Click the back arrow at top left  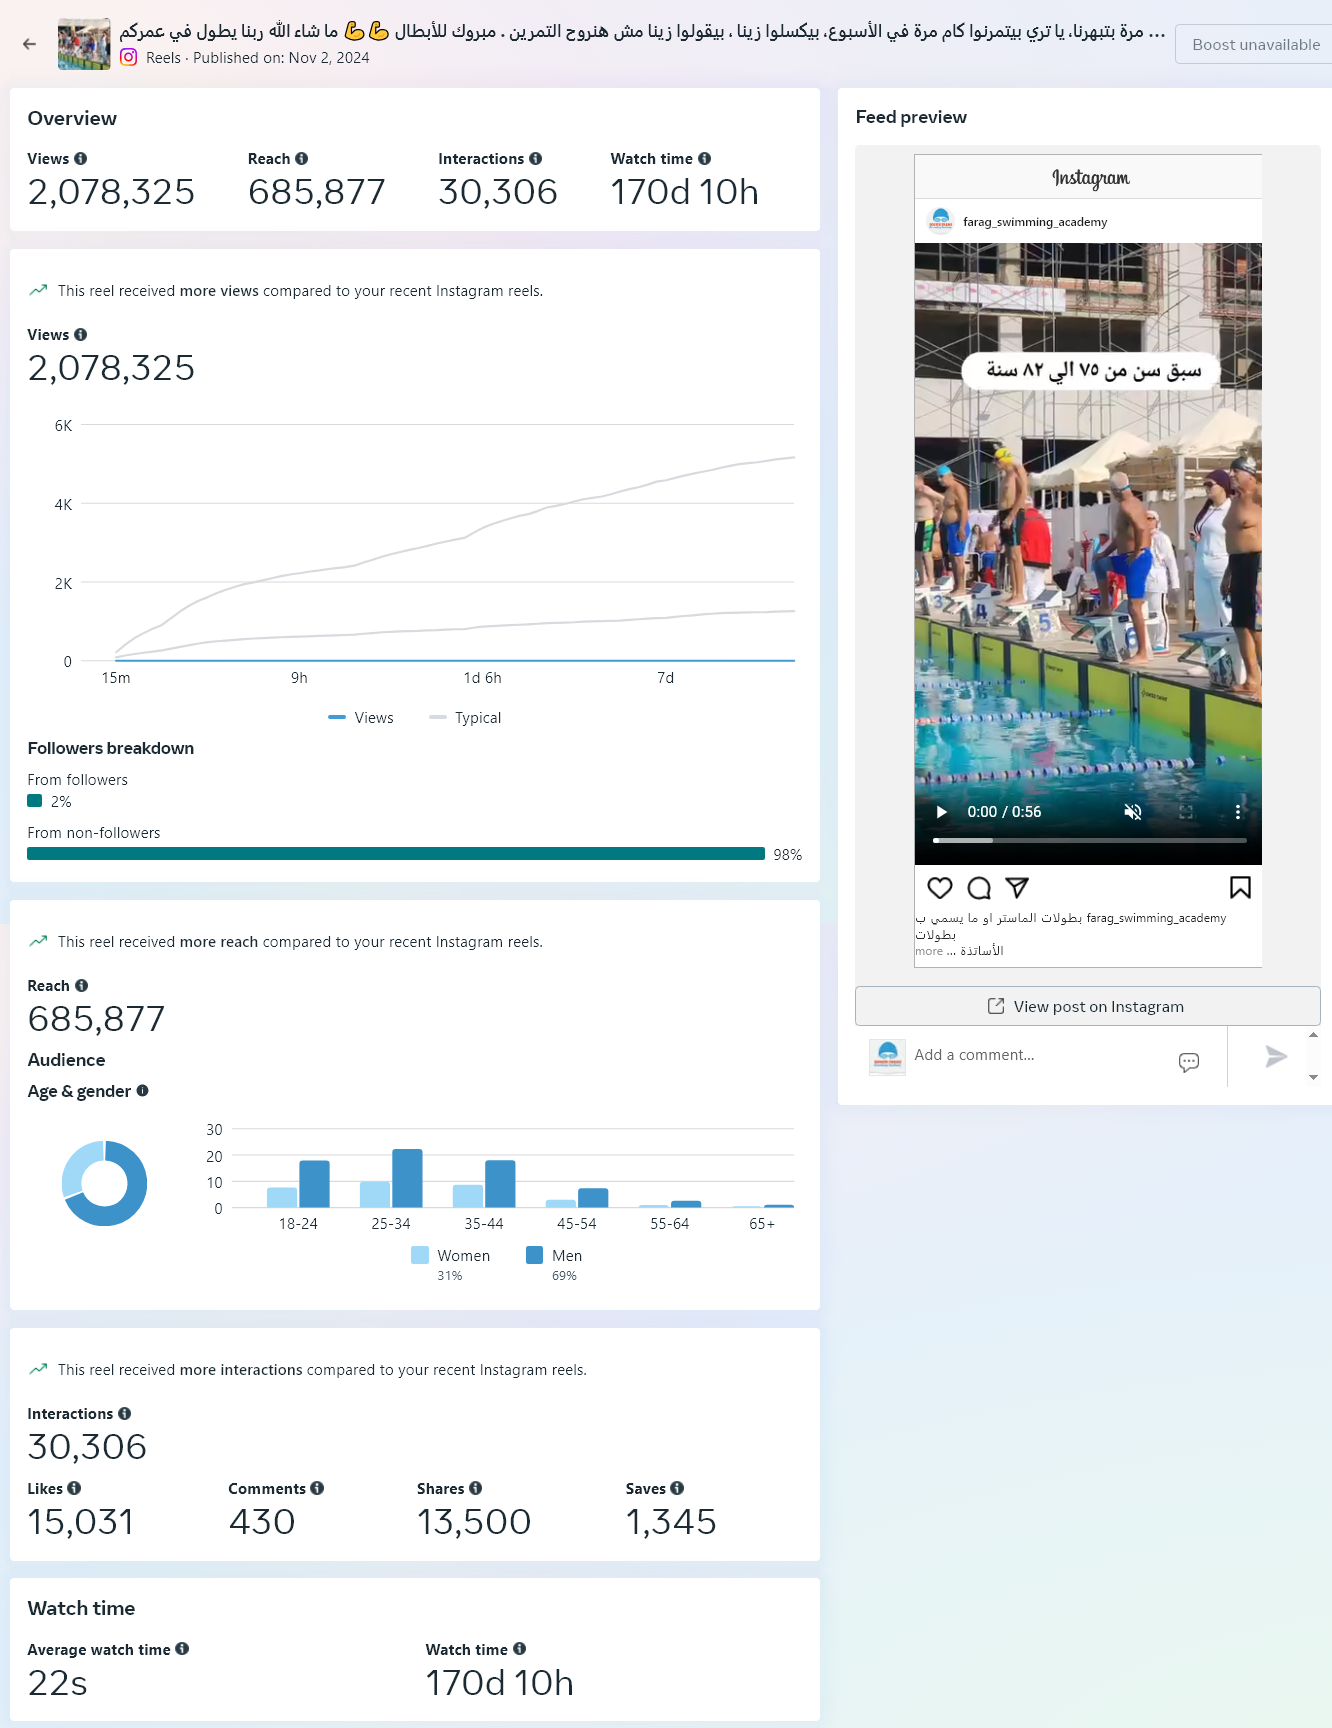coord(29,44)
